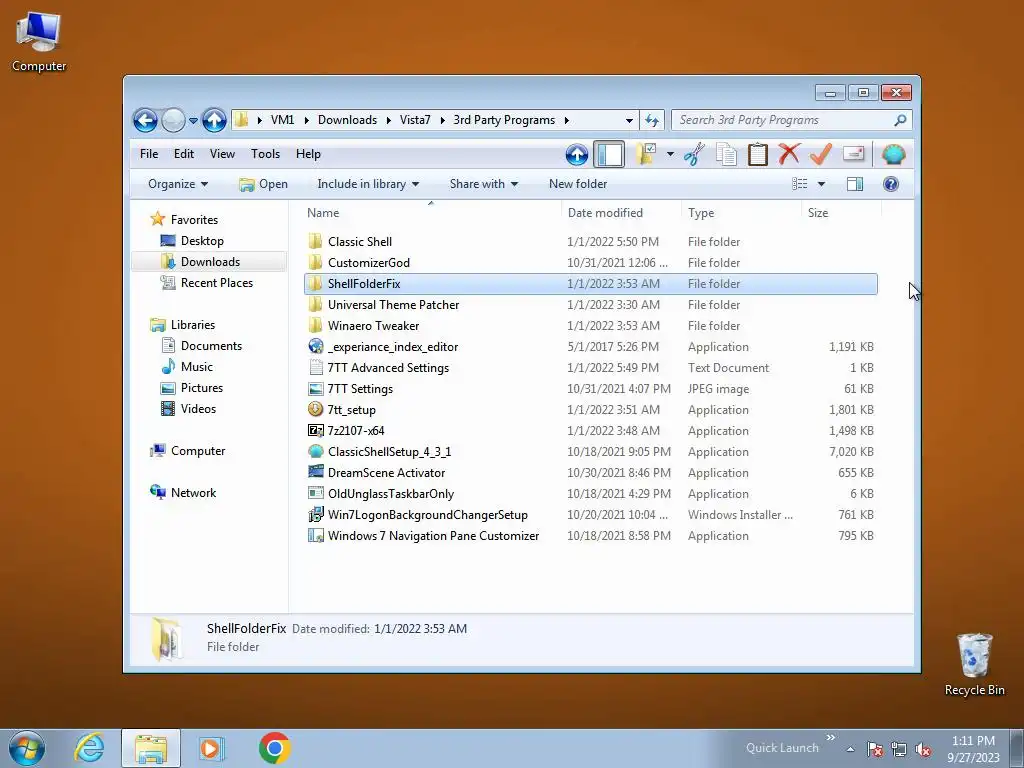Select the Classic Shell folder
The image size is (1024, 768).
(x=590, y=242)
